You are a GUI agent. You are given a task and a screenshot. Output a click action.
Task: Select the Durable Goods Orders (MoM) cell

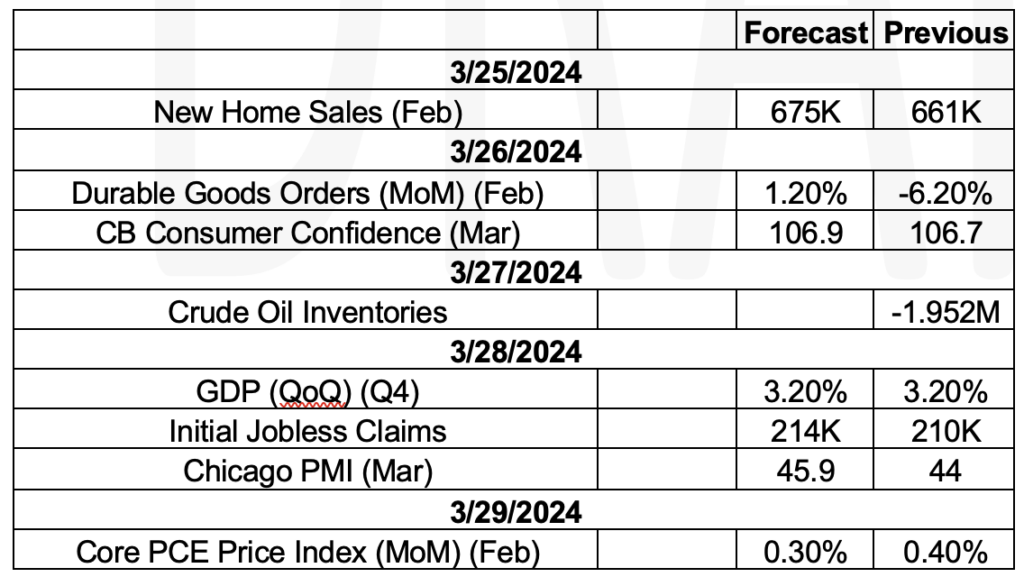point(306,191)
